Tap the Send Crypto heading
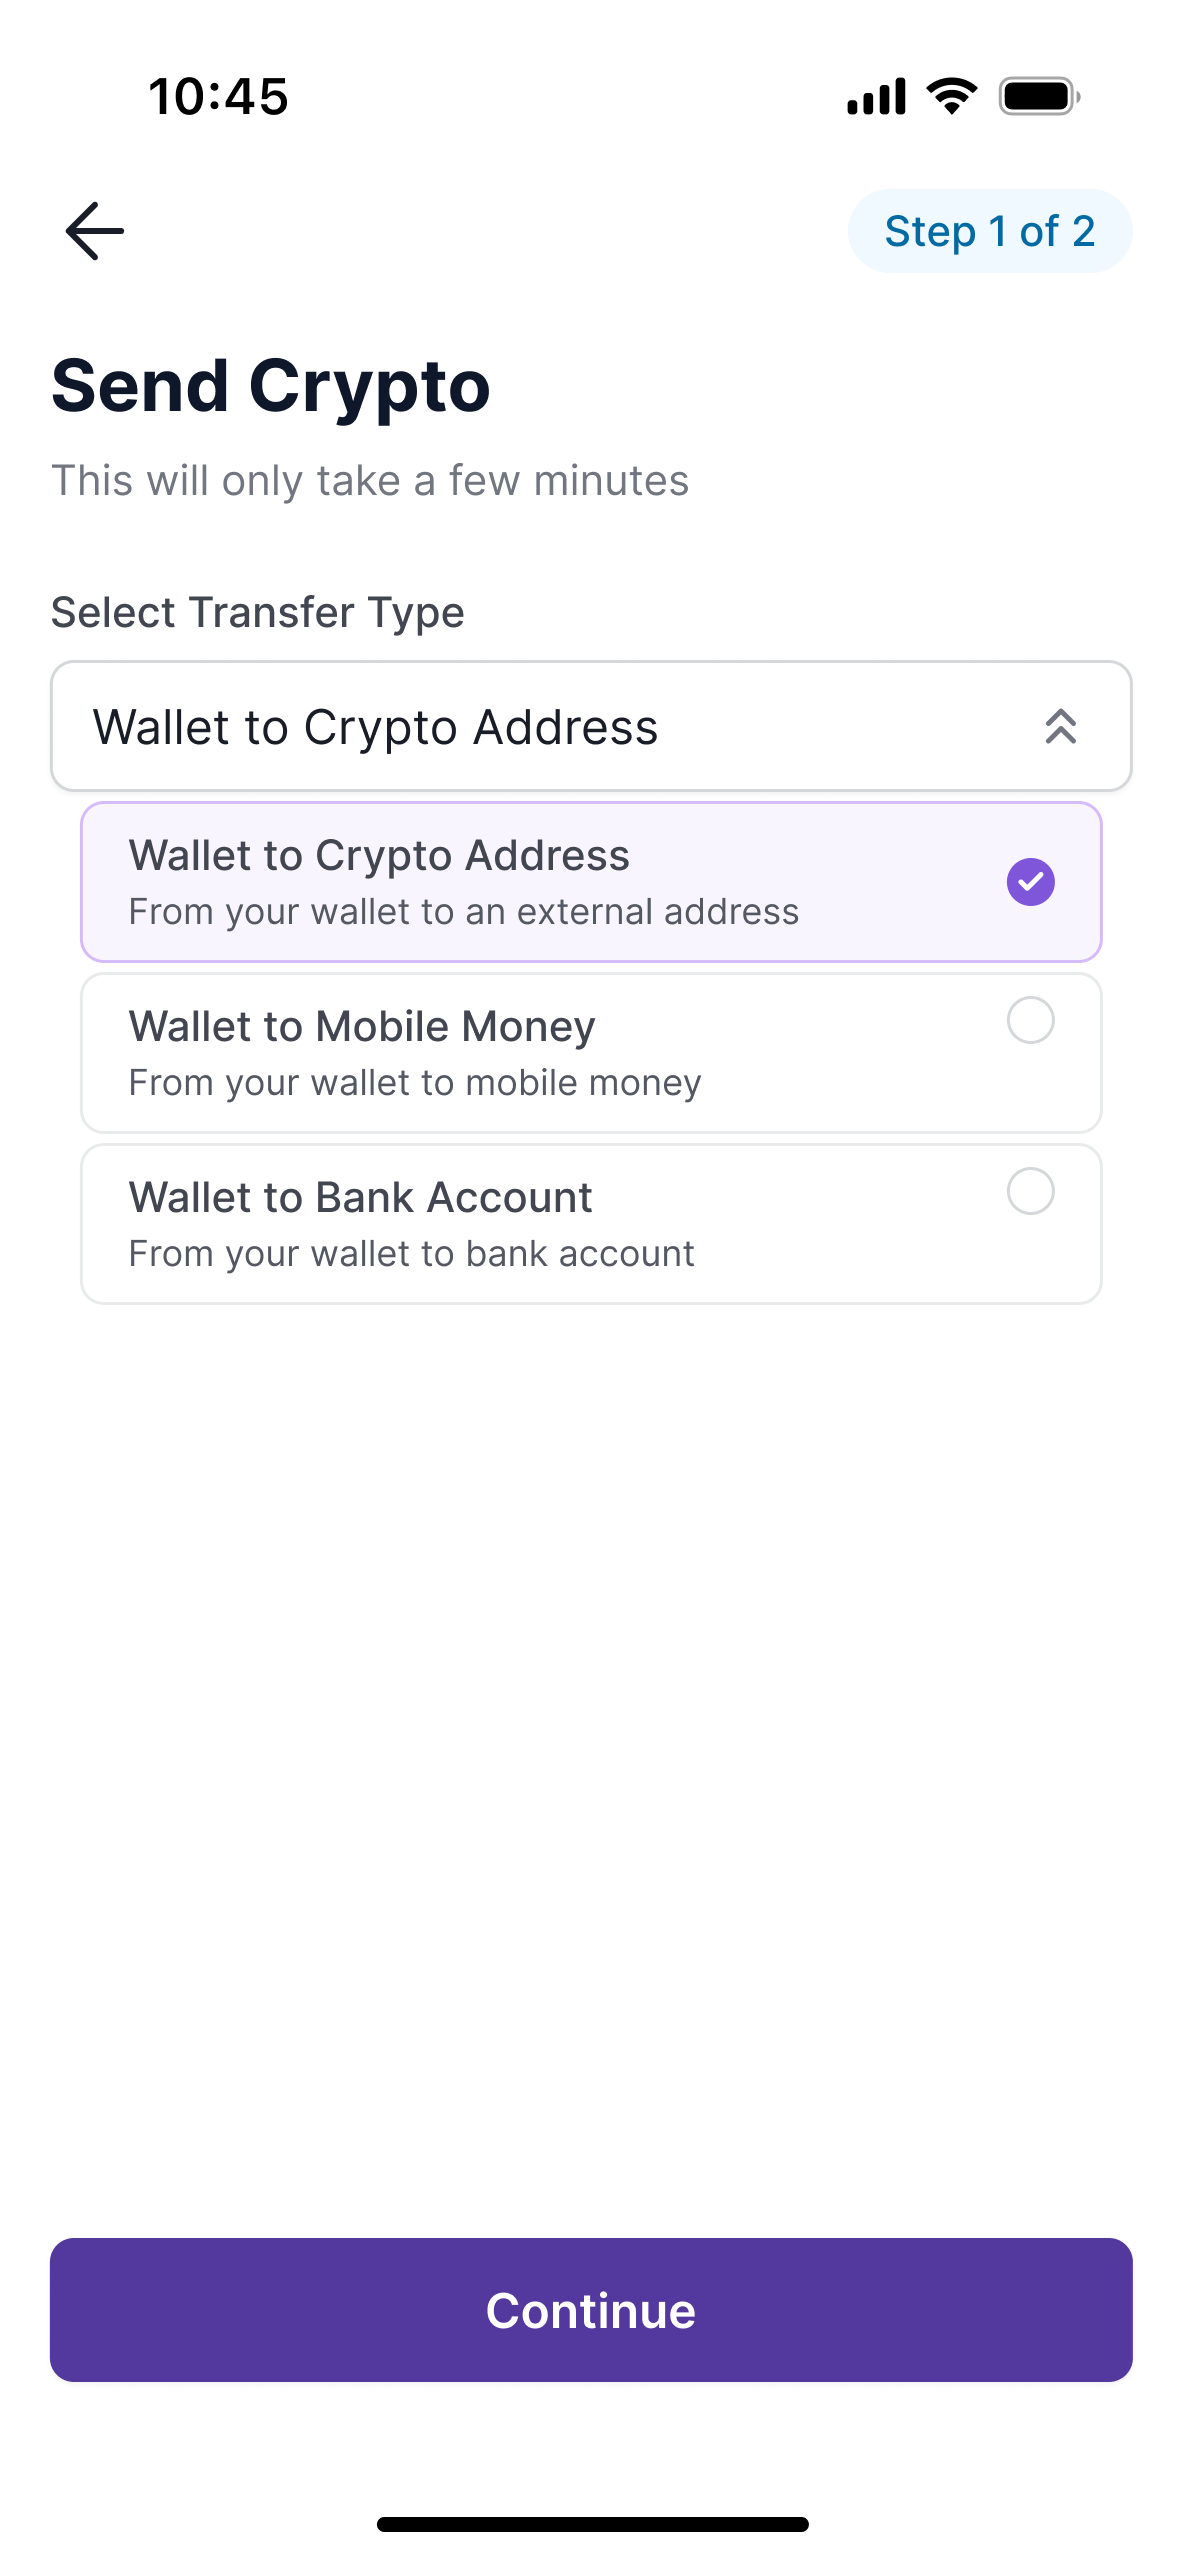 click(271, 386)
